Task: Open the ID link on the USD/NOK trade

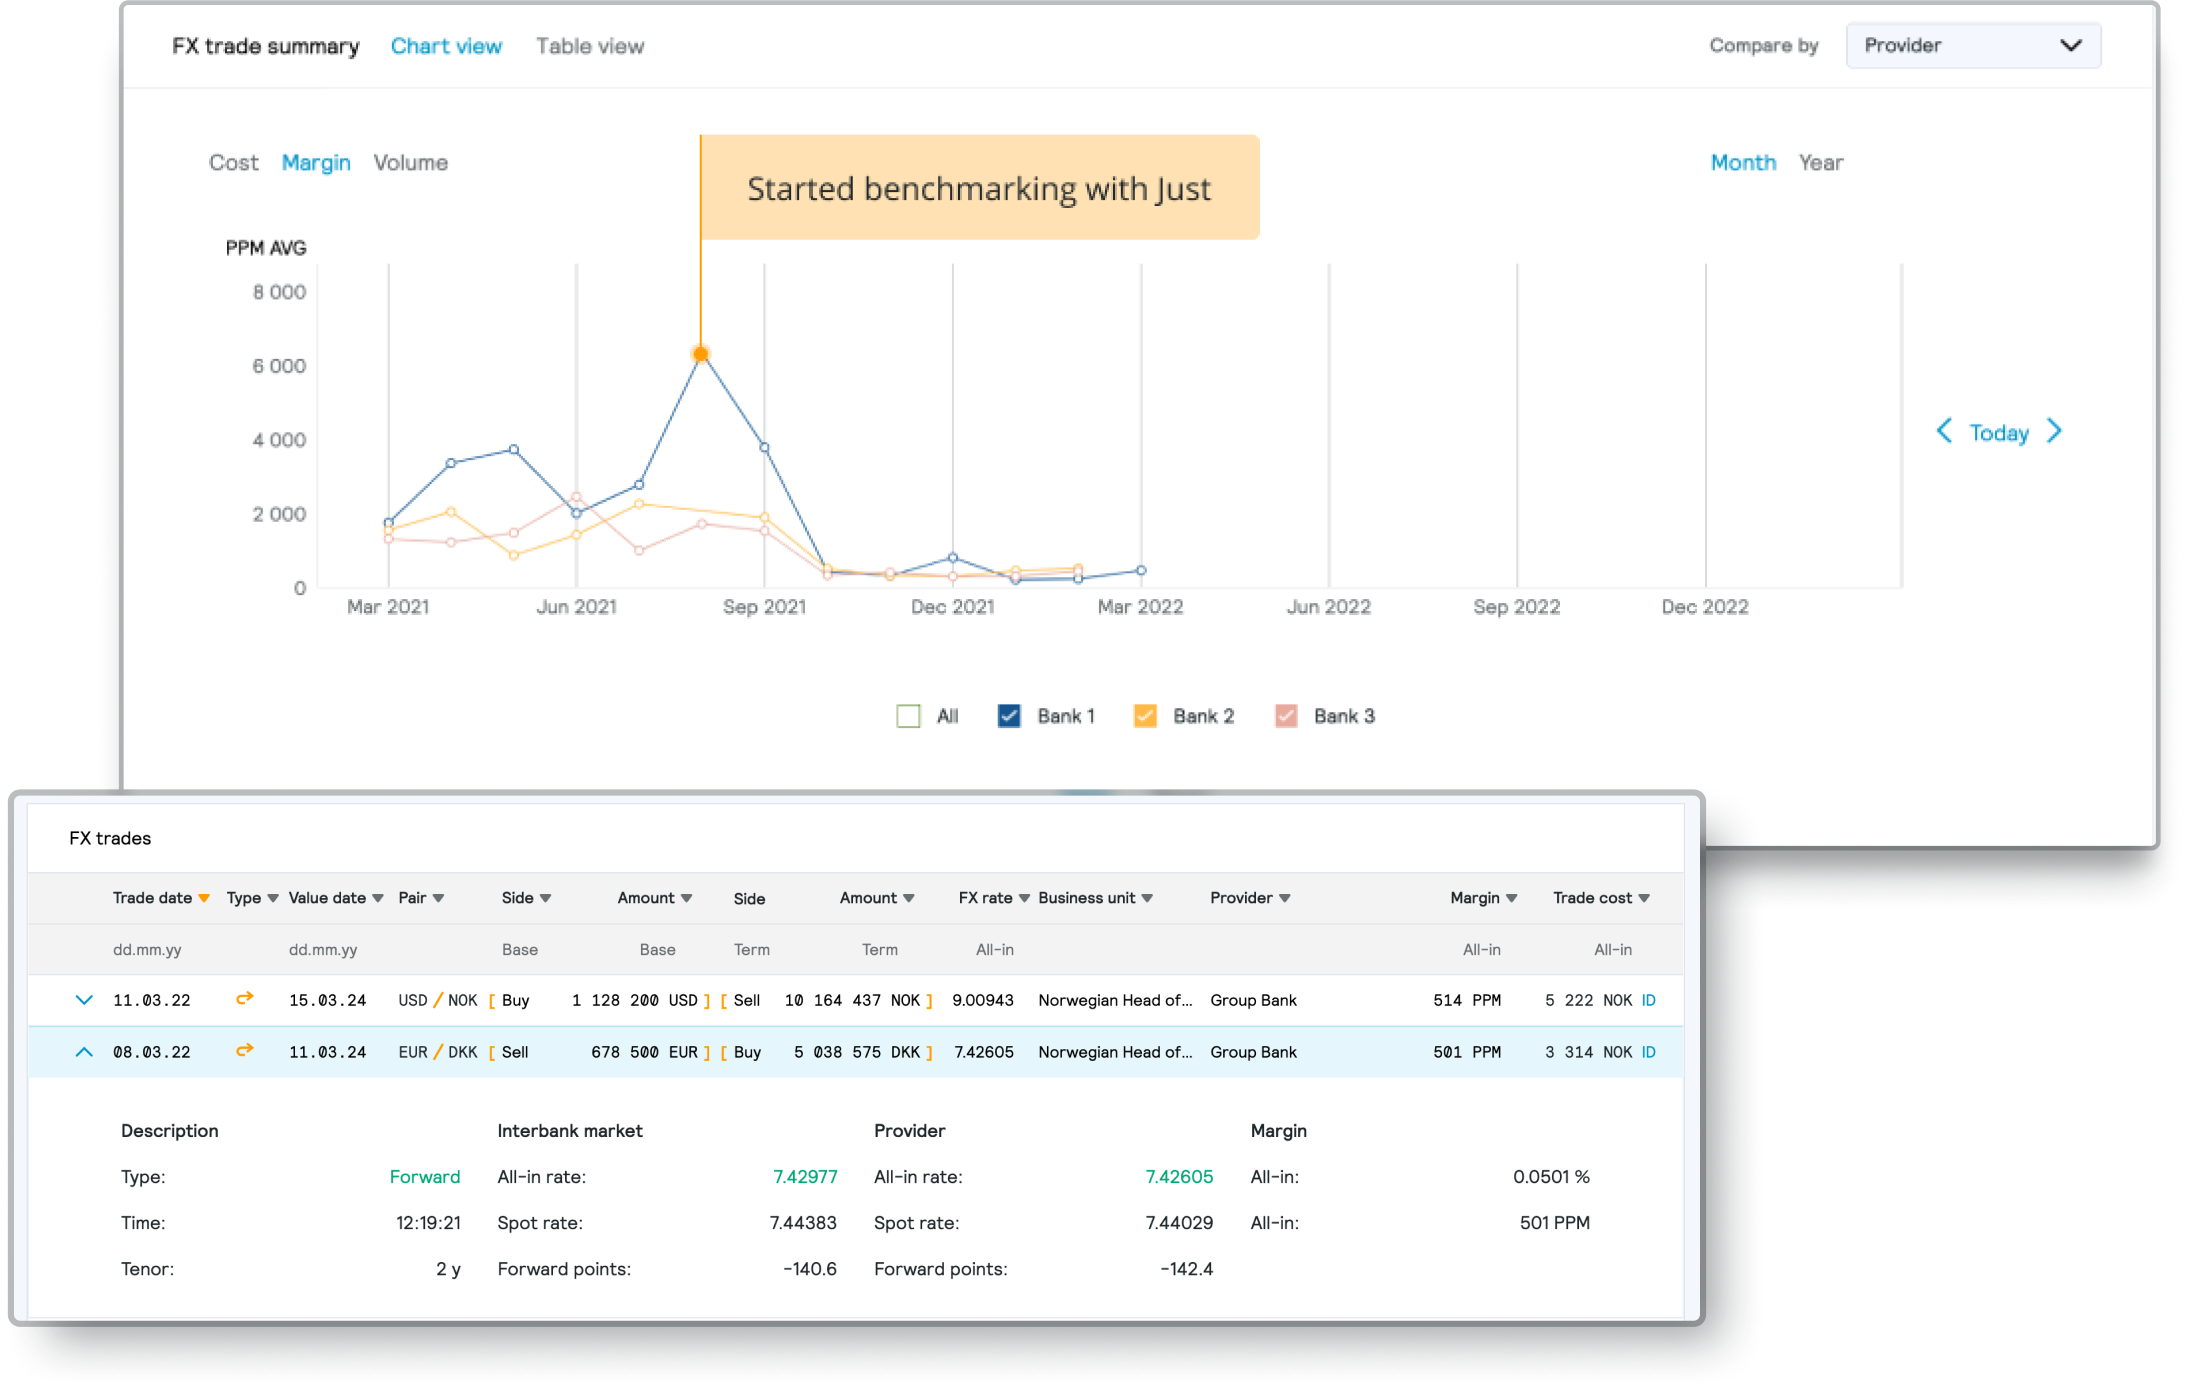Action: click(1649, 999)
